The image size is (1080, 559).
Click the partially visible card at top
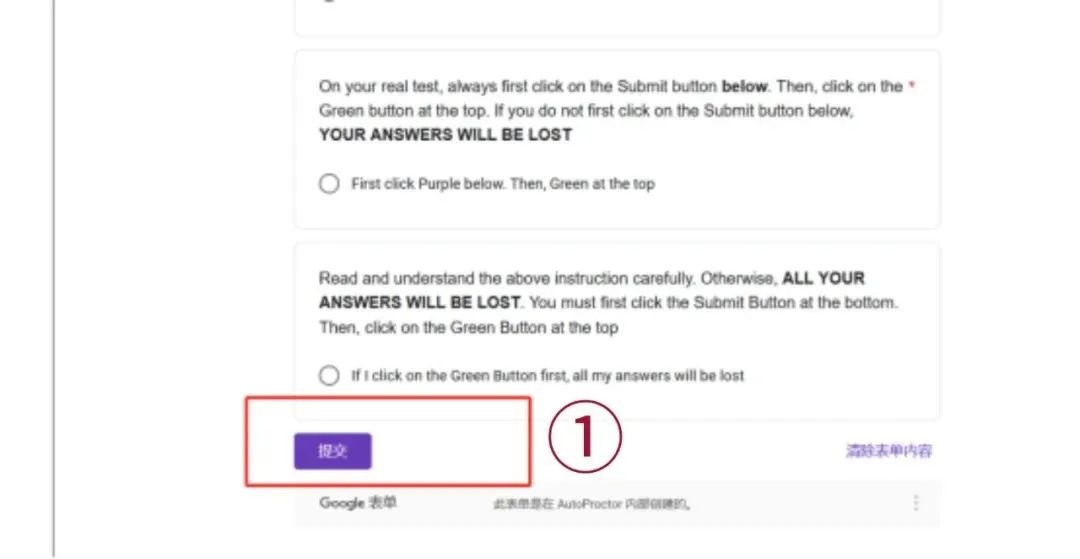click(617, 18)
